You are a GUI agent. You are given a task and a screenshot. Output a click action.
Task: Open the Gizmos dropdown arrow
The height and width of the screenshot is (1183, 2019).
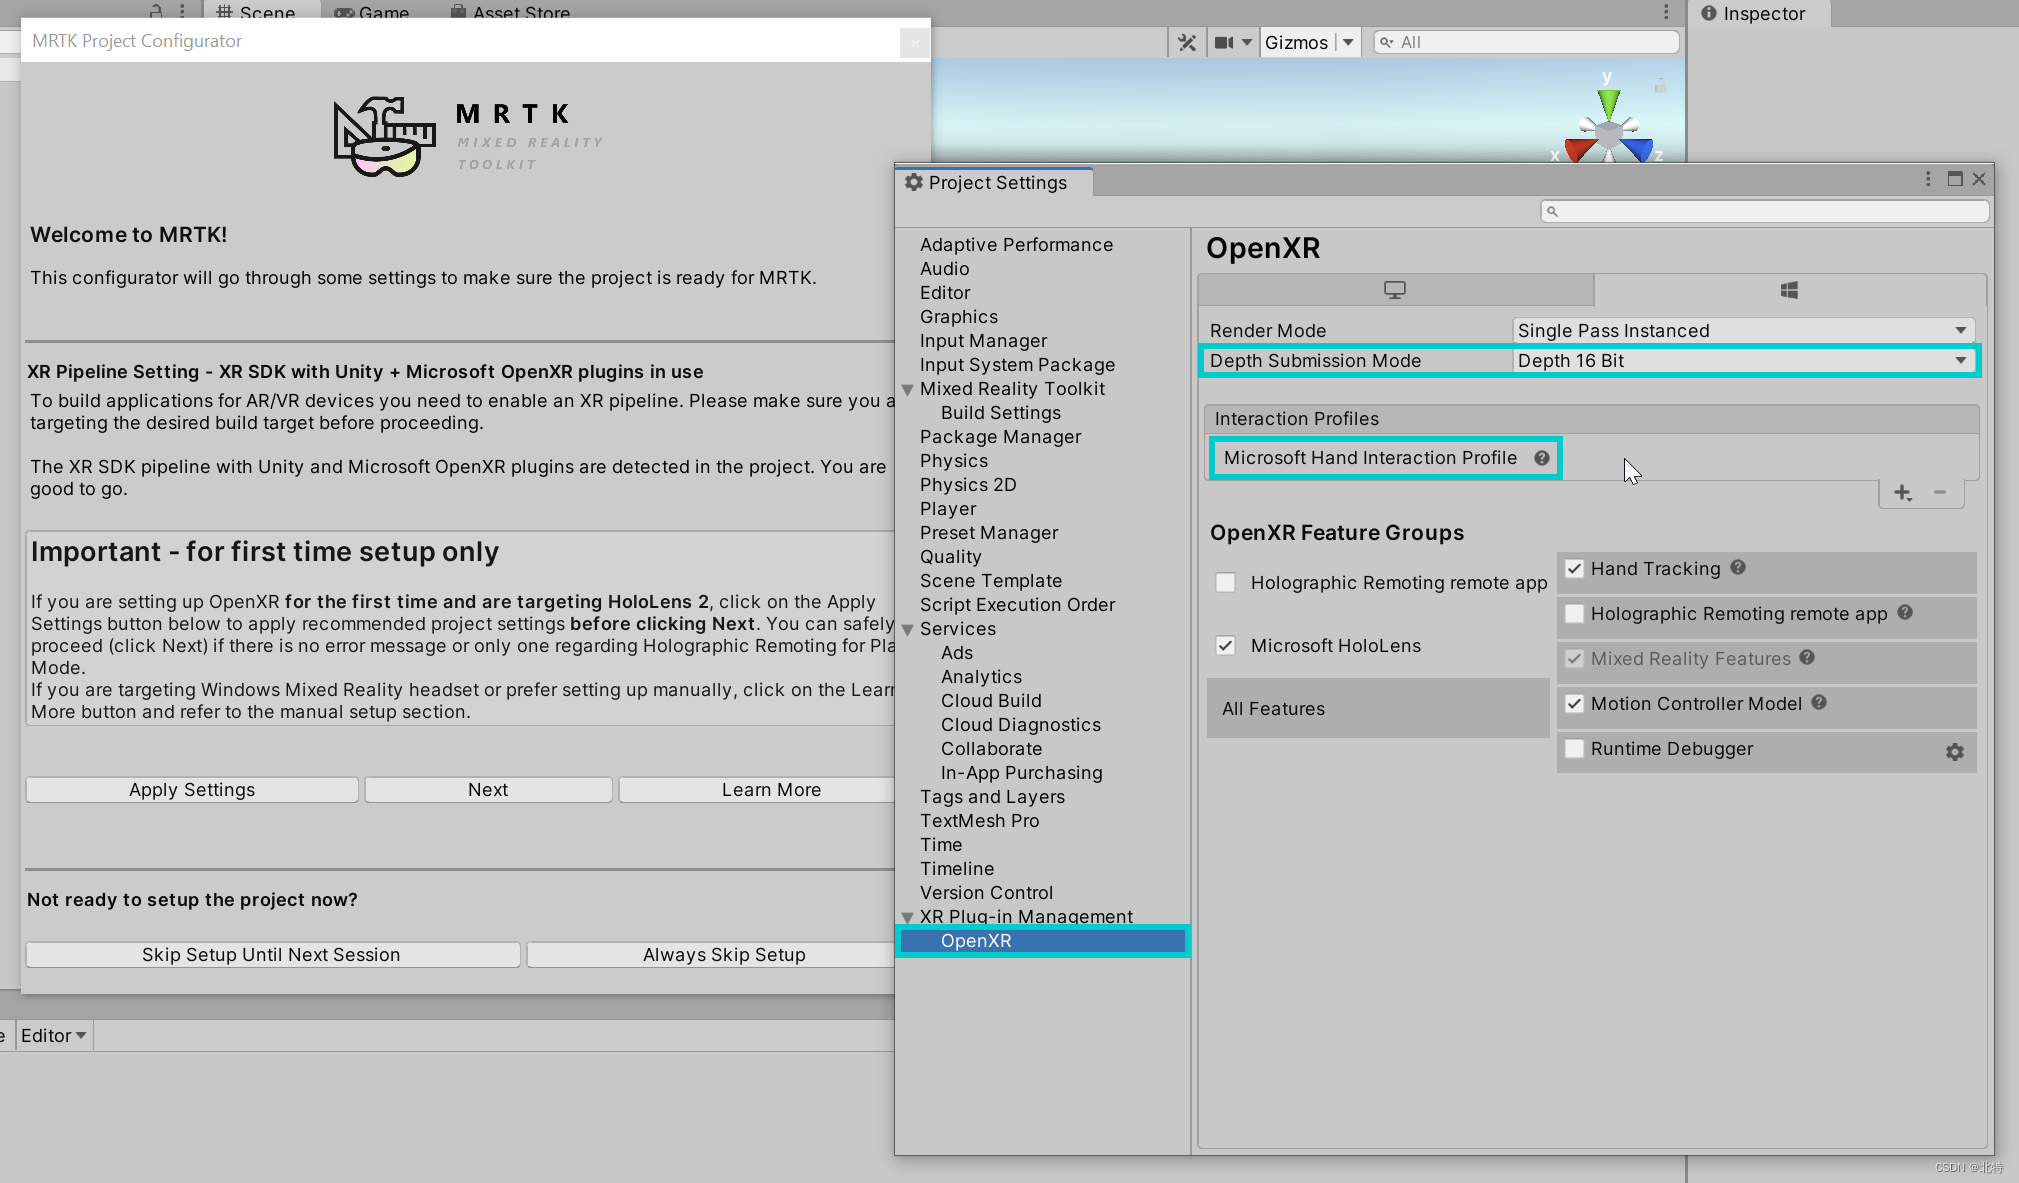coord(1348,42)
